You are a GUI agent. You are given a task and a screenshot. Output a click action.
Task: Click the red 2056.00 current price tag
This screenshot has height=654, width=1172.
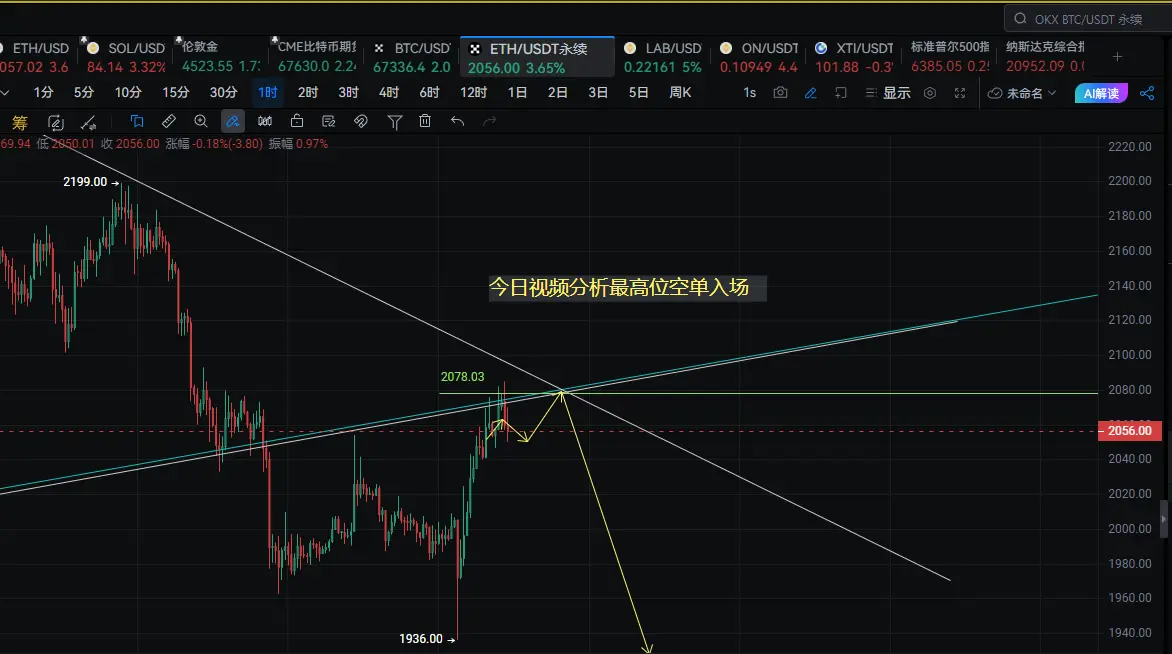point(1129,431)
